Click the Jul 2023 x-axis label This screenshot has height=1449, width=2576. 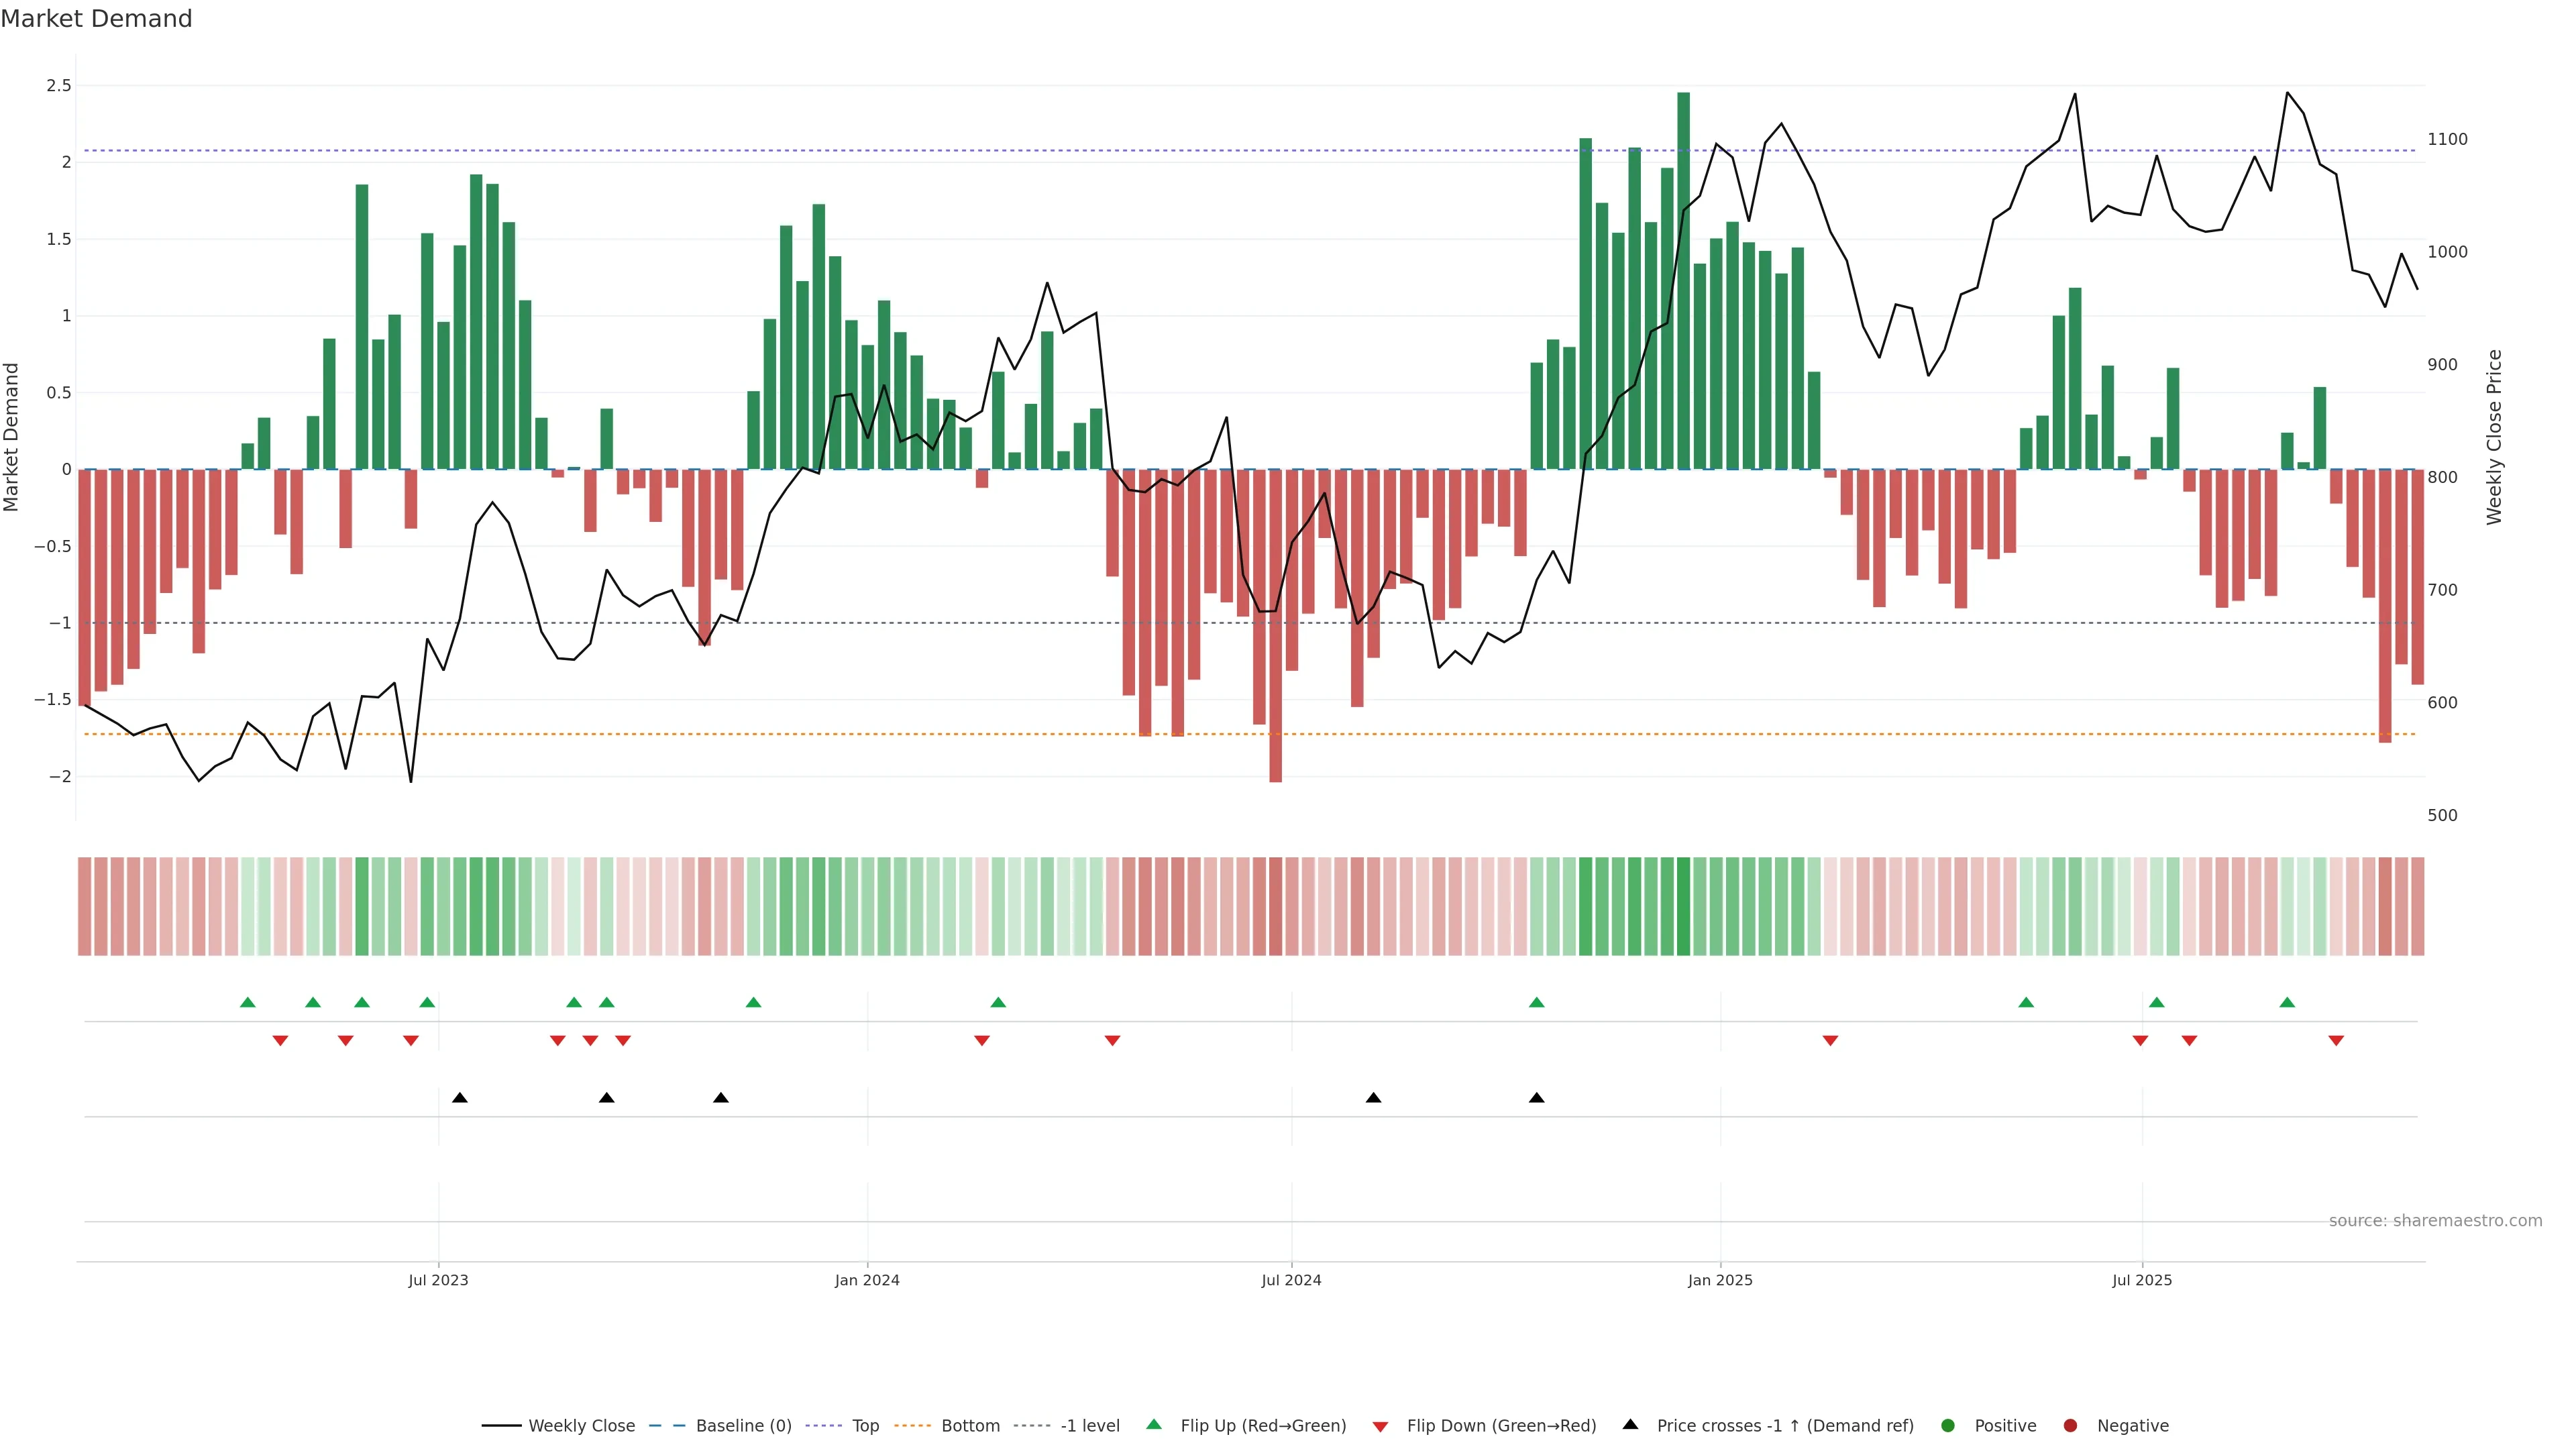pos(438,1281)
